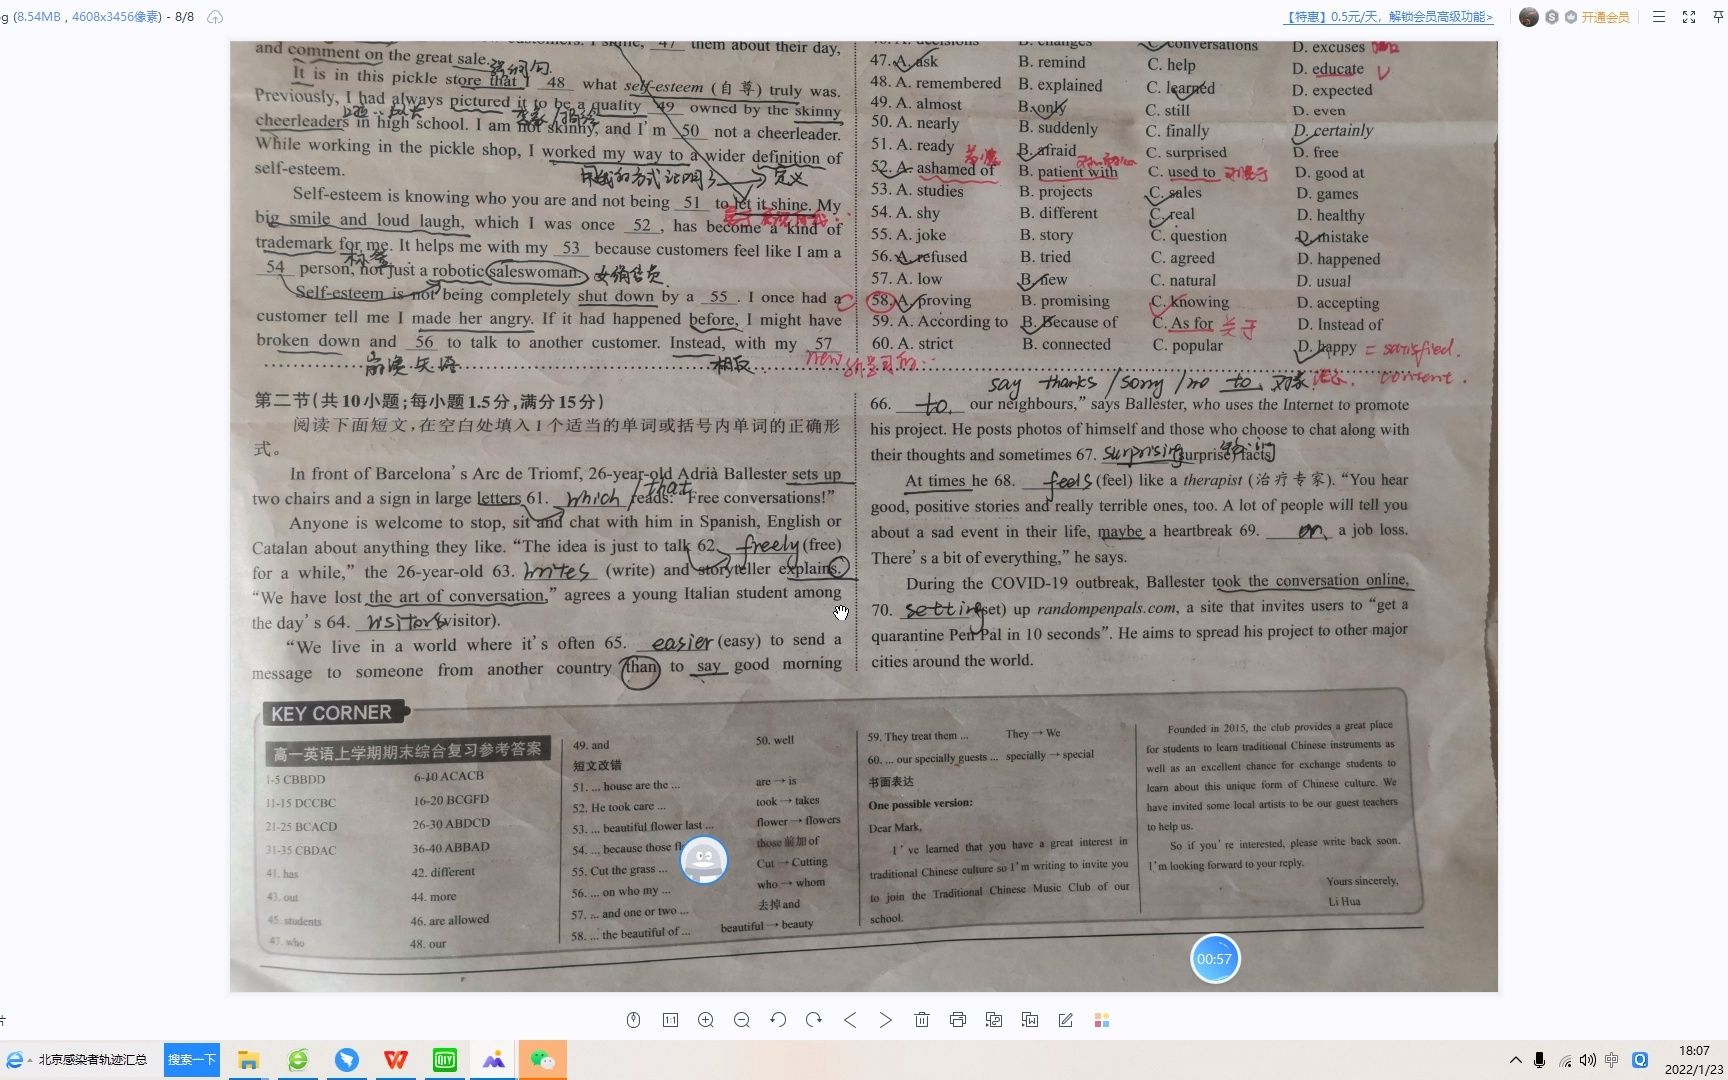
Task: Click 北京感染者轨迹汇总 in taskbar search box
Action: [x=92, y=1060]
